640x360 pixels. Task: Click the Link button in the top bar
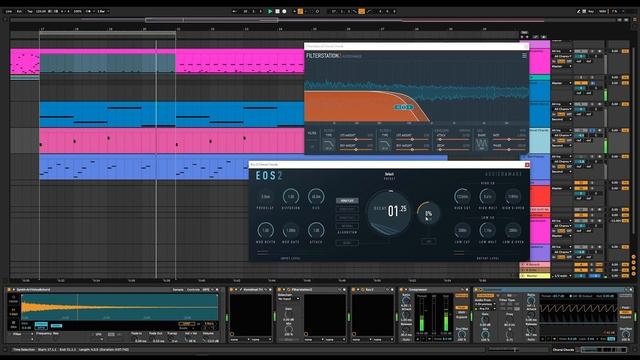click(9, 11)
